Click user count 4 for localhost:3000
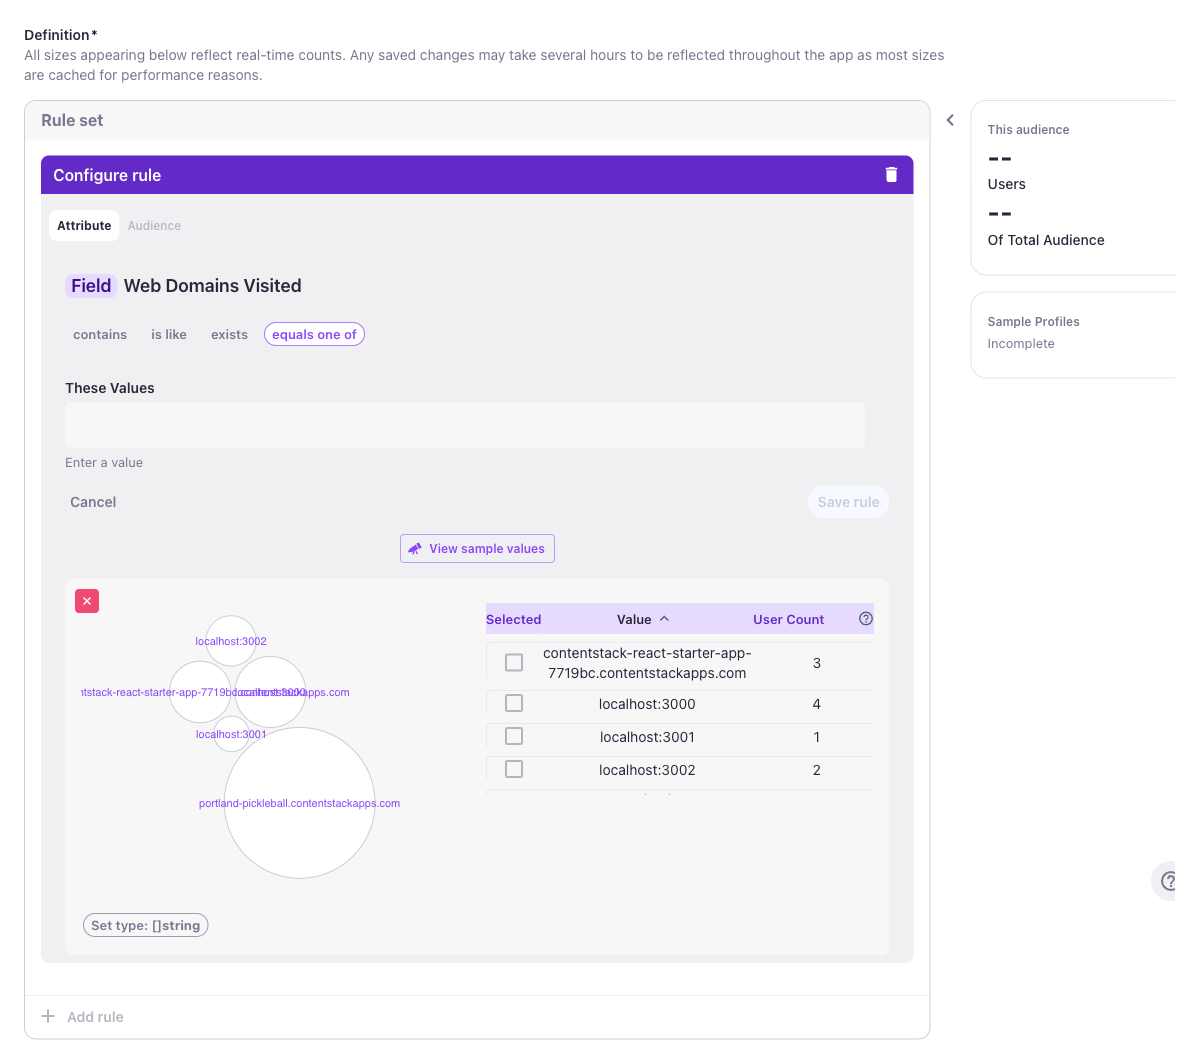Image resolution: width=1199 pixels, height=1064 pixels. (x=817, y=704)
